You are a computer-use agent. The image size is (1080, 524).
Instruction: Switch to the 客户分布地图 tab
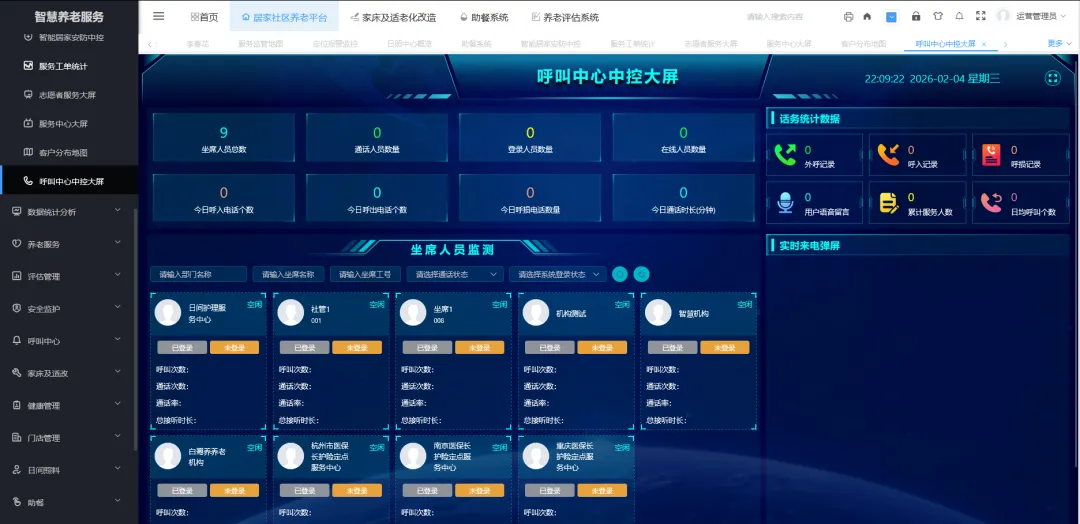863,44
